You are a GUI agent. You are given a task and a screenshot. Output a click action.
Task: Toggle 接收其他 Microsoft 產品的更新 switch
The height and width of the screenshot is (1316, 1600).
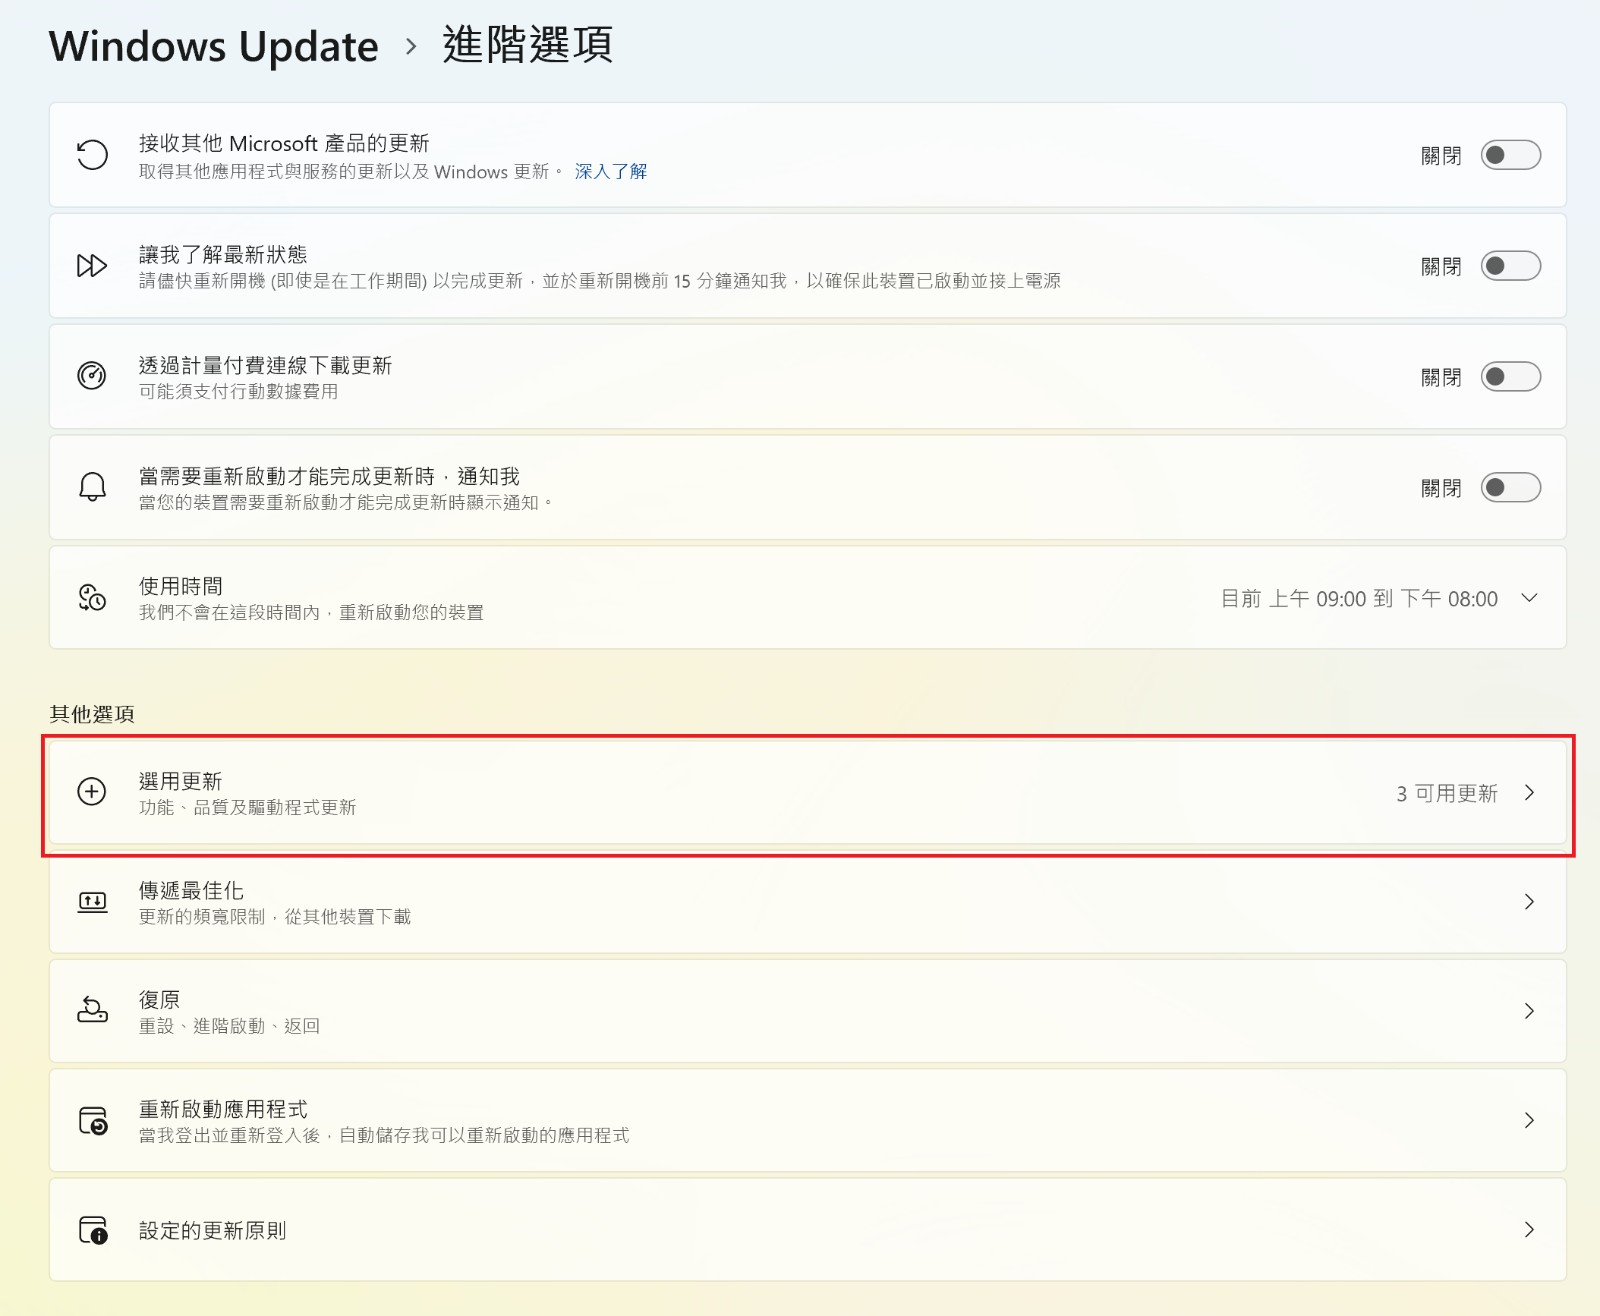[x=1510, y=155]
